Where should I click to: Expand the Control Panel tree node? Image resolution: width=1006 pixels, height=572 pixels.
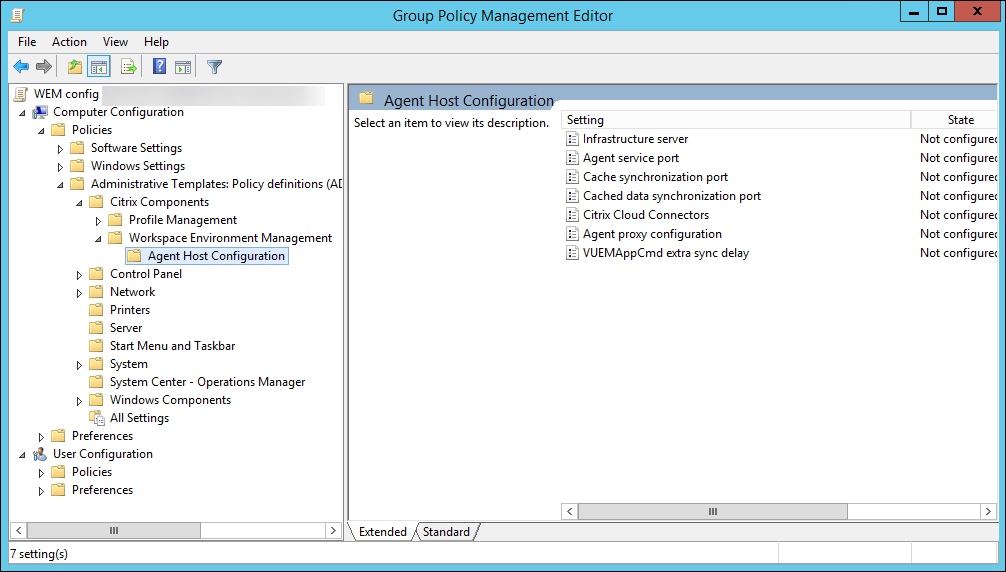click(79, 274)
